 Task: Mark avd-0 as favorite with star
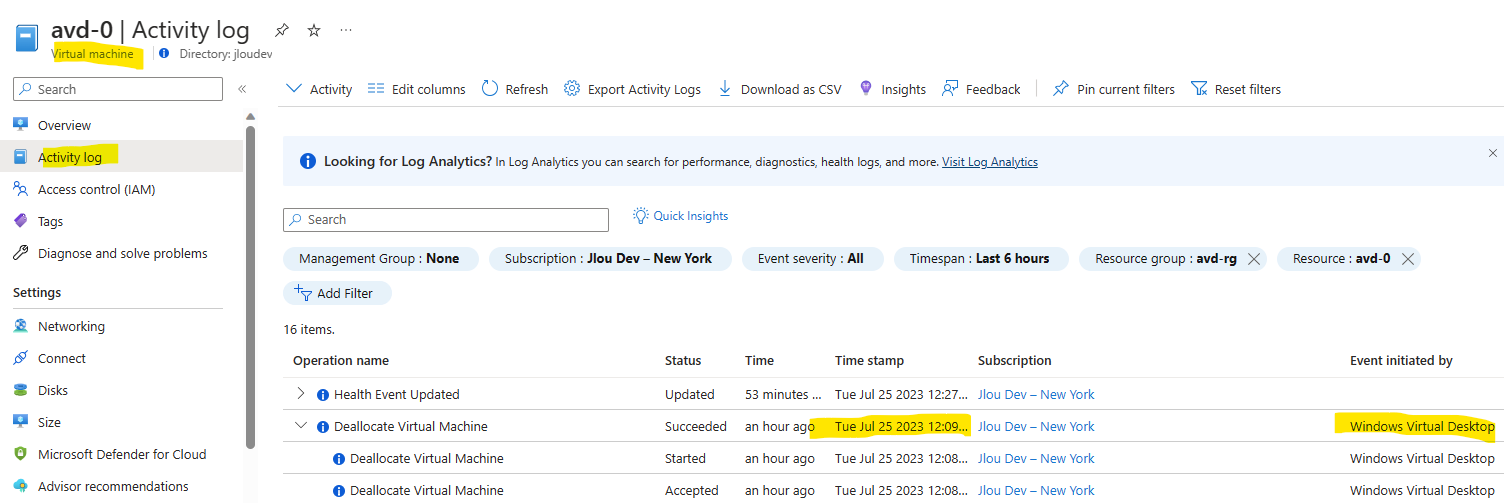pos(314,30)
